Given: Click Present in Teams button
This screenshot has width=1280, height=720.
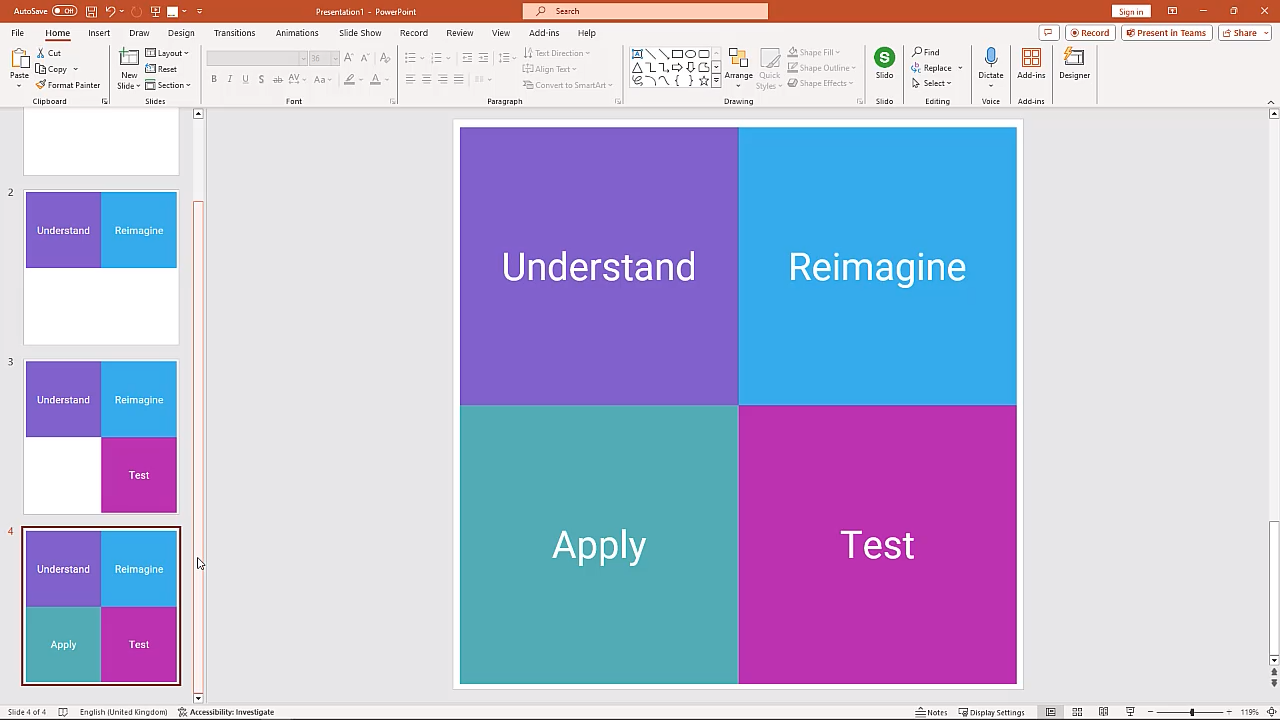Looking at the screenshot, I should (1166, 33).
